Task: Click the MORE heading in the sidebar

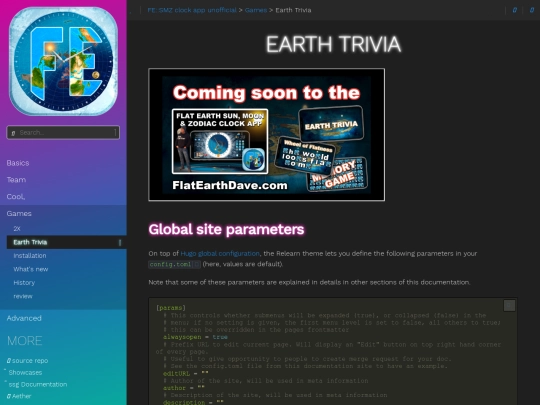Action: 24,341
